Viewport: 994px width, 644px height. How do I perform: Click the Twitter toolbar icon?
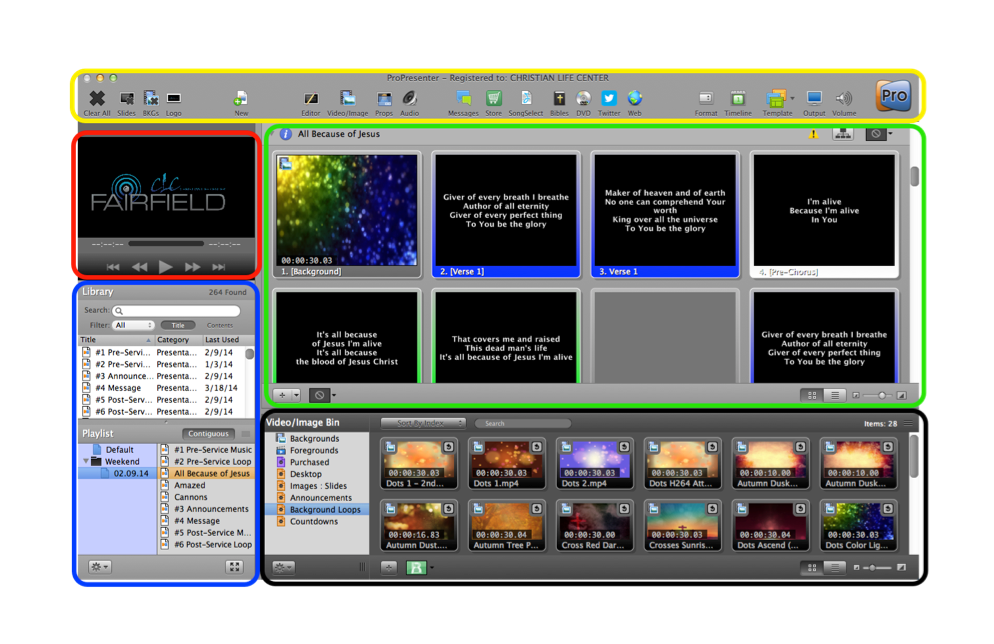pos(609,99)
